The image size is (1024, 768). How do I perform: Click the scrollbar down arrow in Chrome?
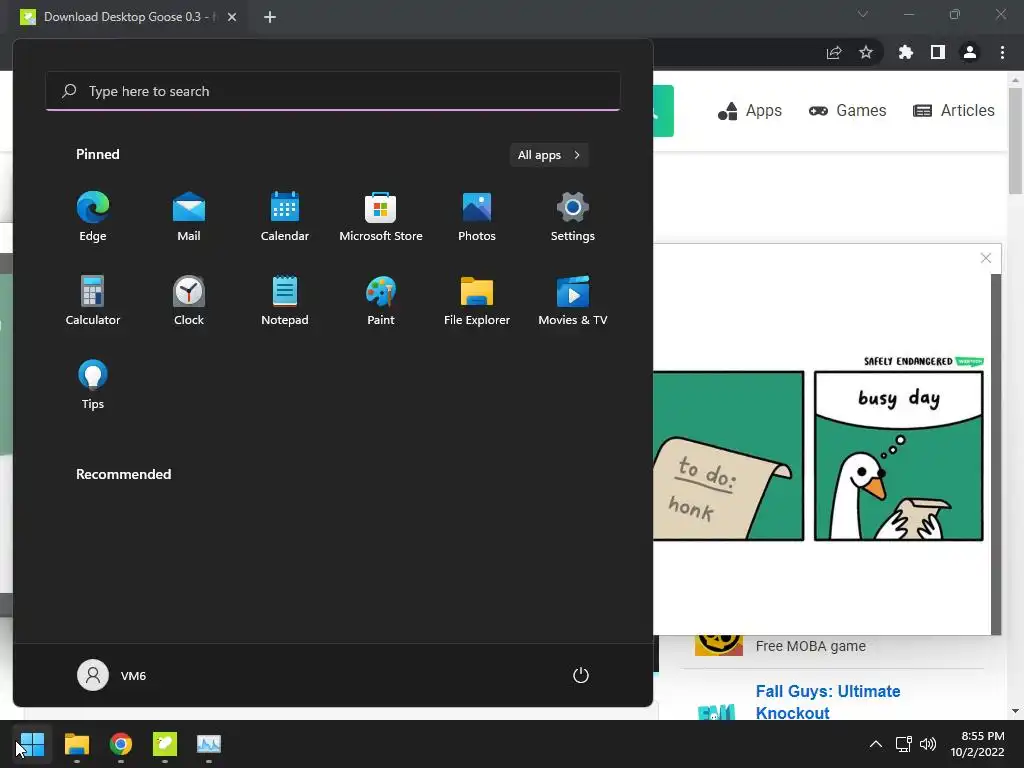(x=1014, y=711)
